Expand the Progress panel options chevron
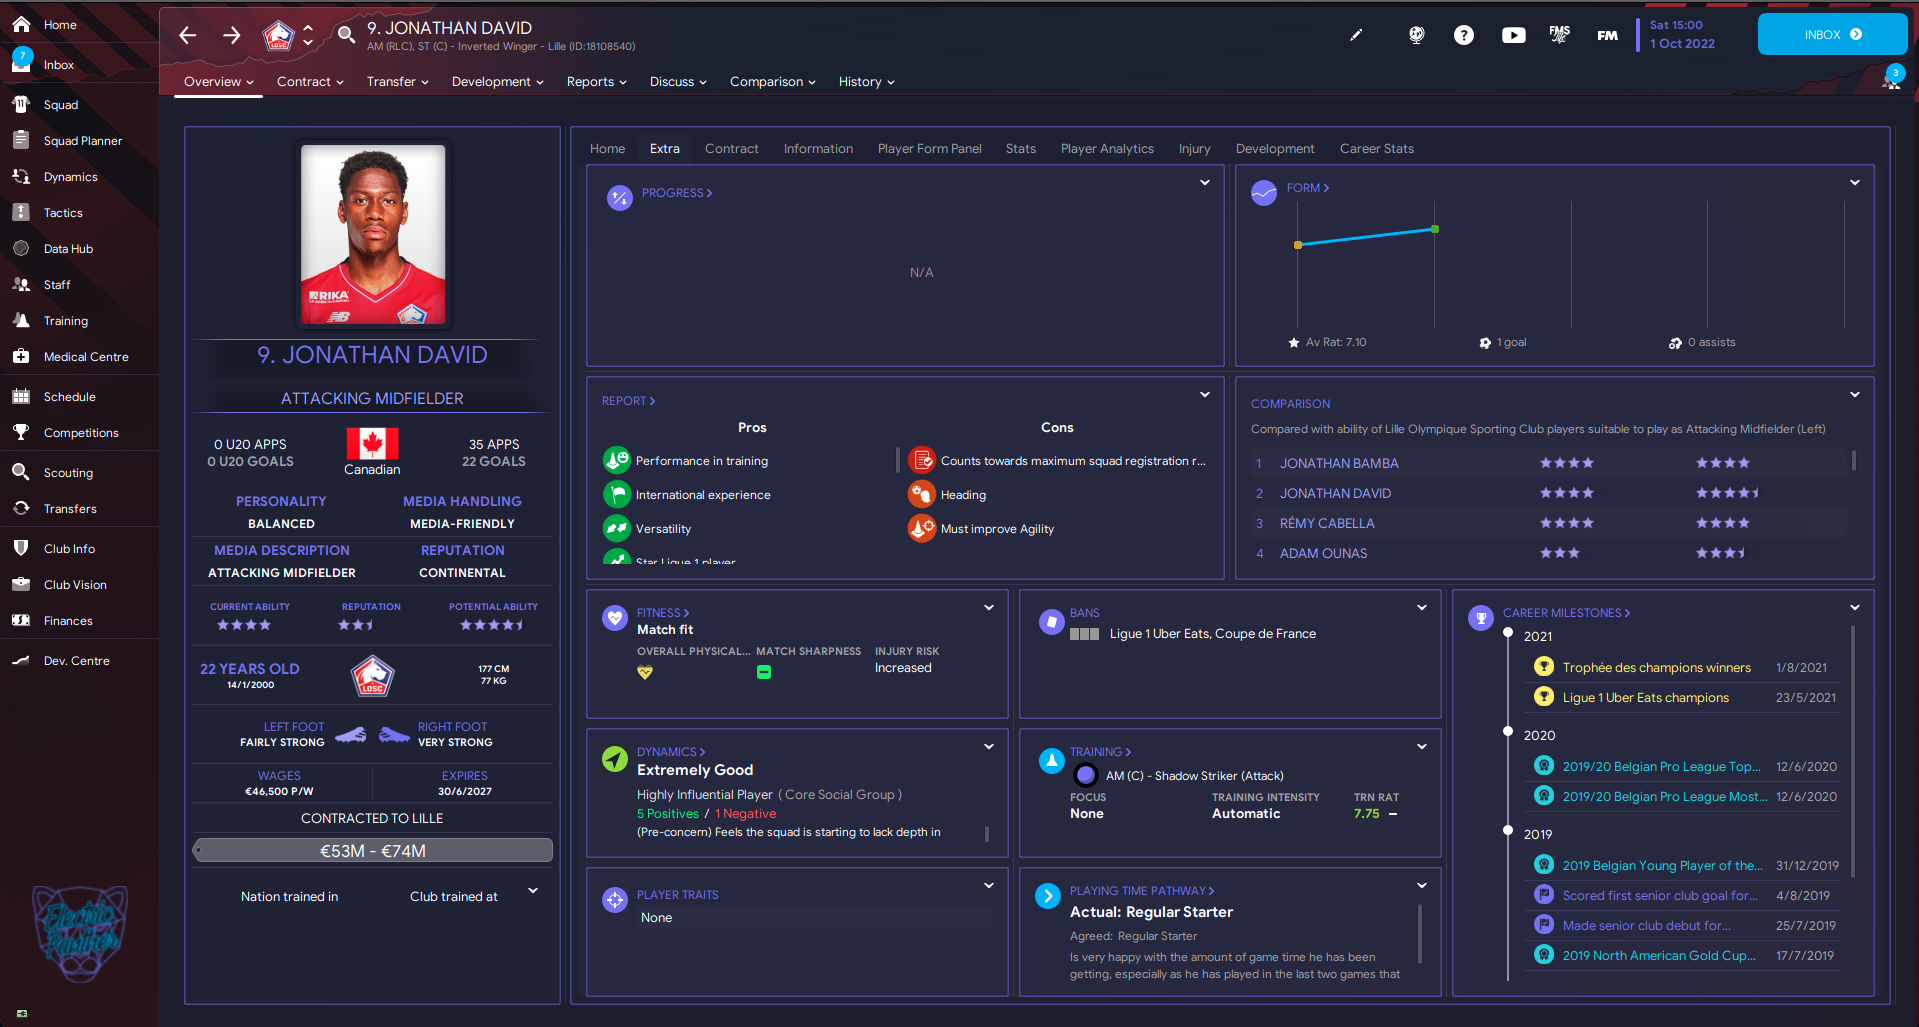The image size is (1919, 1027). [1205, 183]
